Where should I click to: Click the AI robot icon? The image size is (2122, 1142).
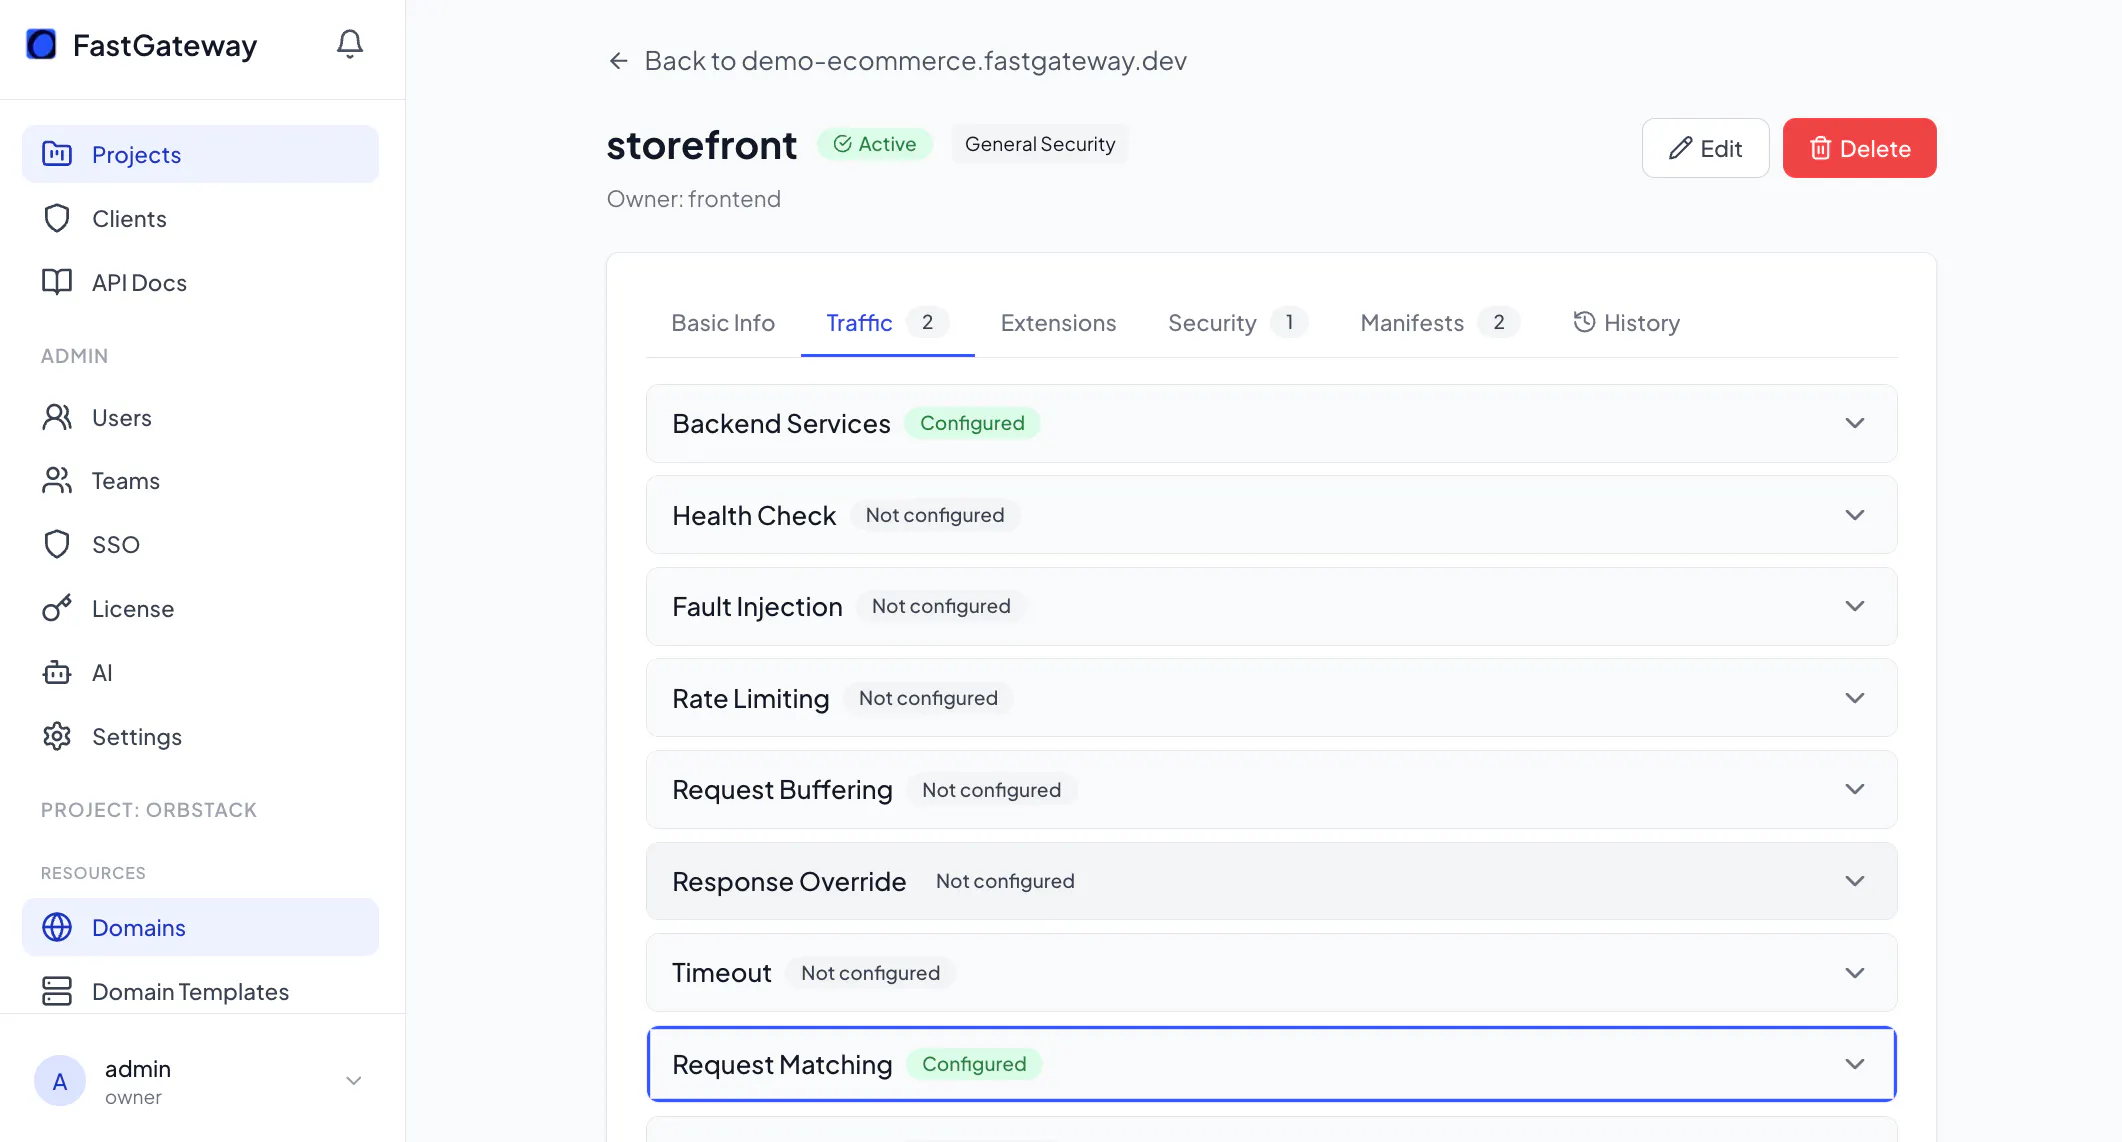[x=57, y=672]
